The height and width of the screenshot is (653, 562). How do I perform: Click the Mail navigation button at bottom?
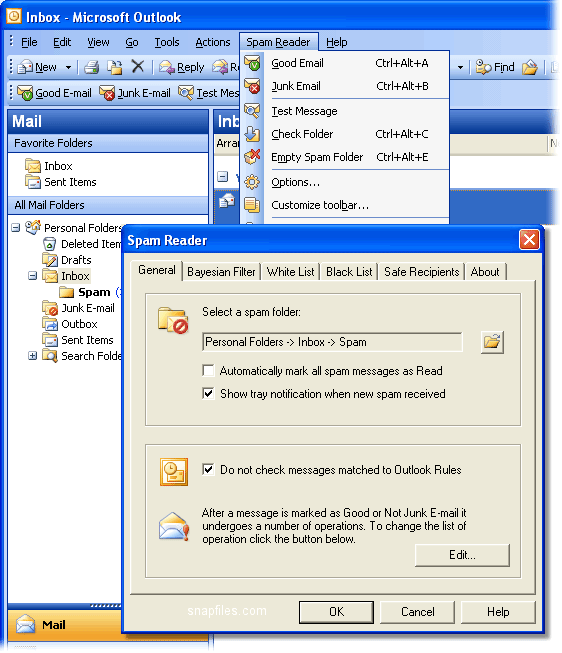click(x=65, y=625)
